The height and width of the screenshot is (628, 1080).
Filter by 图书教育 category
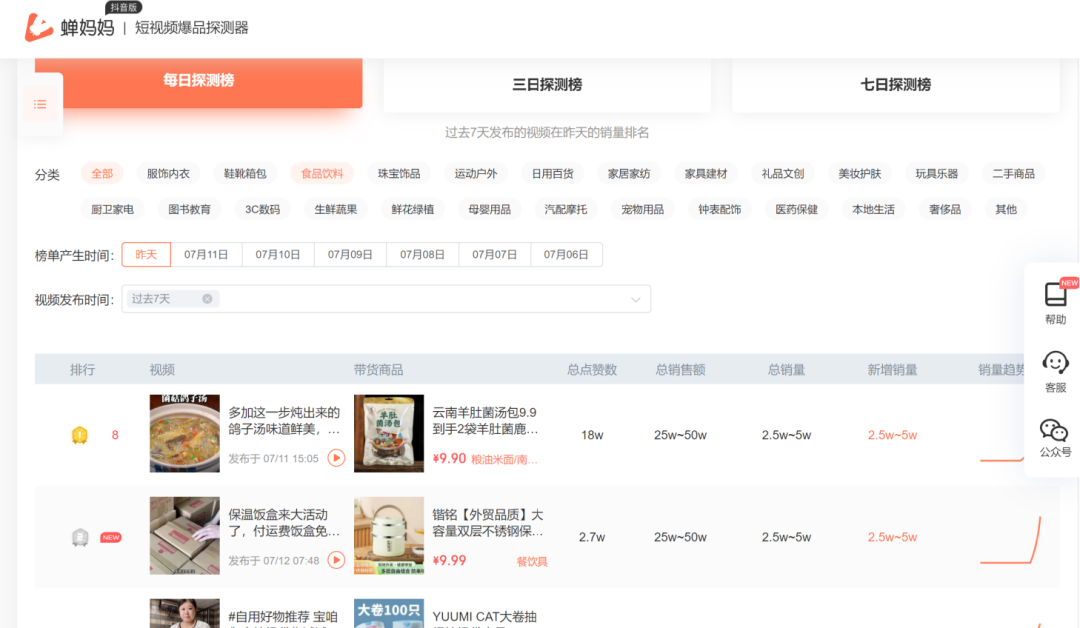(189, 209)
